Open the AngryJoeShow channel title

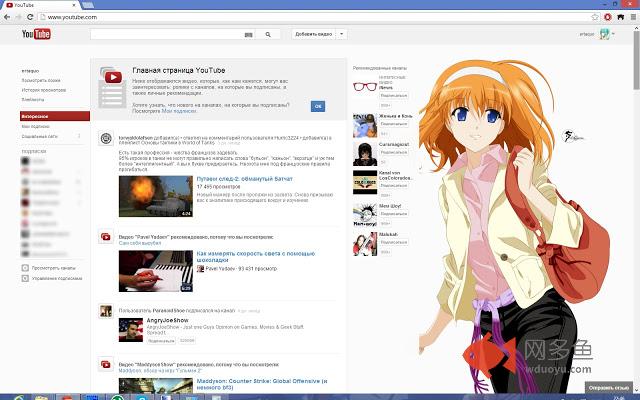click(x=167, y=320)
